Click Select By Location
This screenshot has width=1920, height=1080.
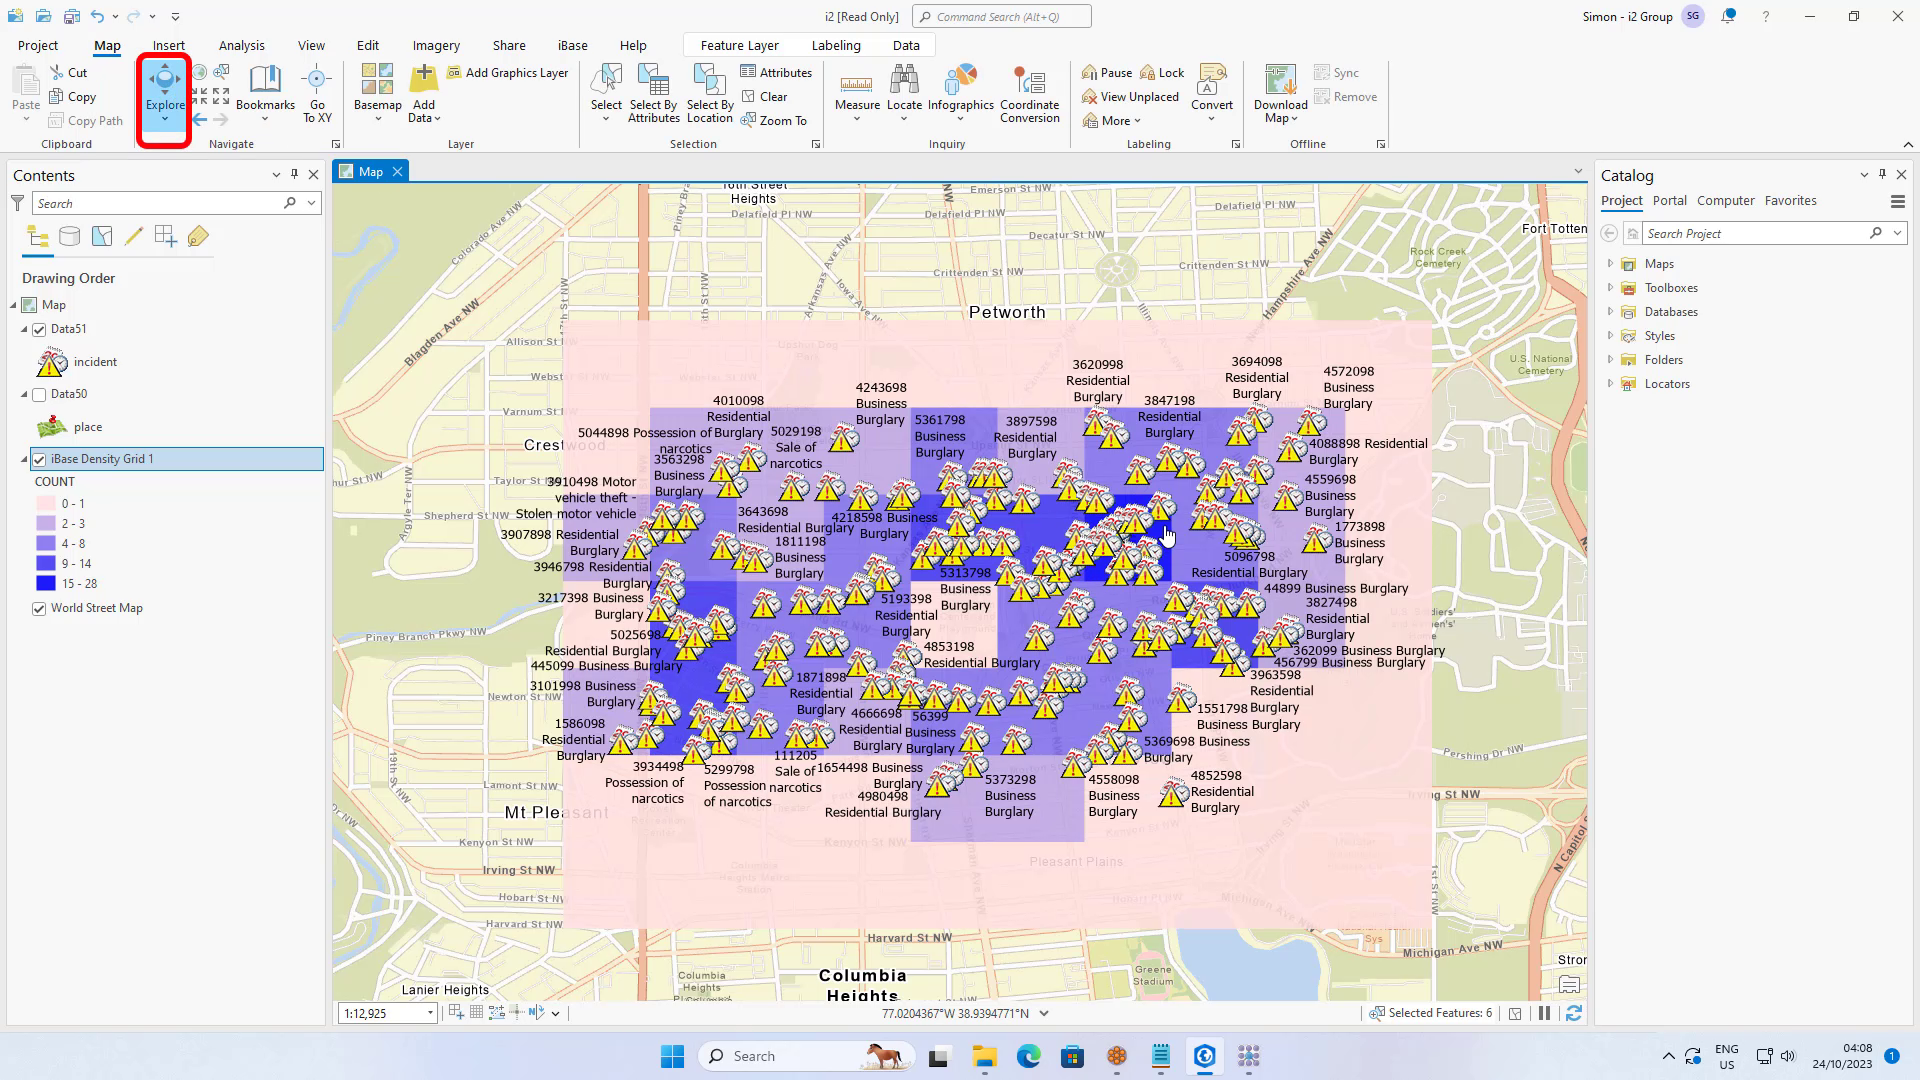[709, 95]
